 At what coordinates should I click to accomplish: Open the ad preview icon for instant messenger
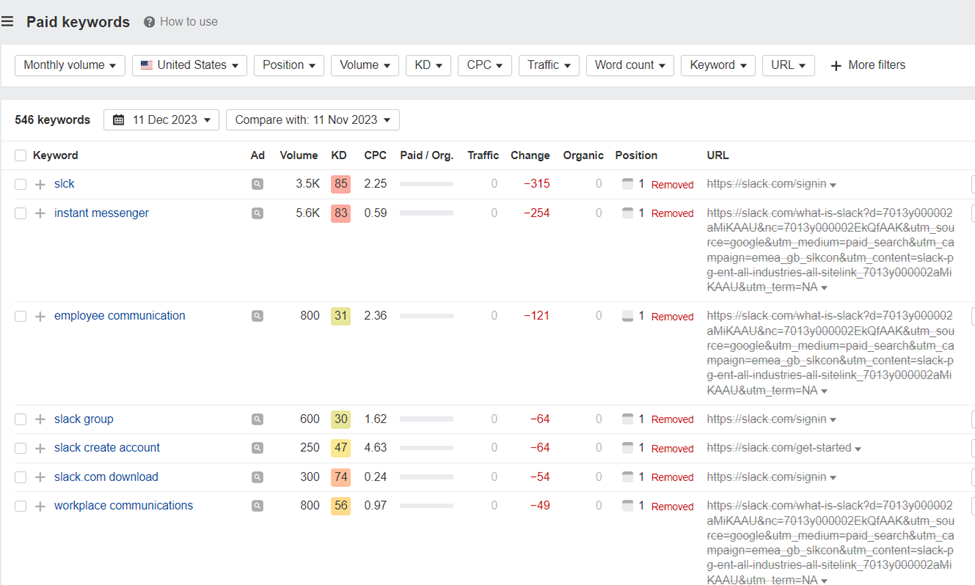[x=257, y=213]
